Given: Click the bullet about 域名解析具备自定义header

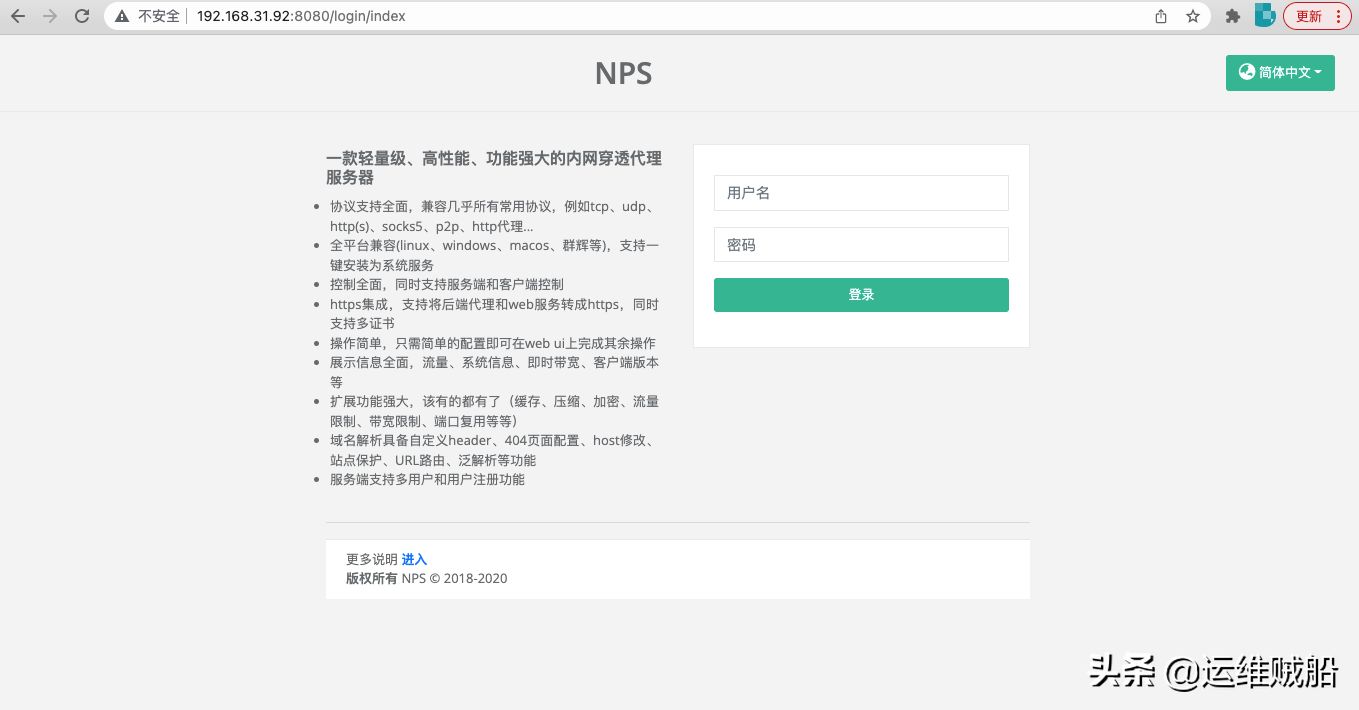Looking at the screenshot, I should (494, 450).
